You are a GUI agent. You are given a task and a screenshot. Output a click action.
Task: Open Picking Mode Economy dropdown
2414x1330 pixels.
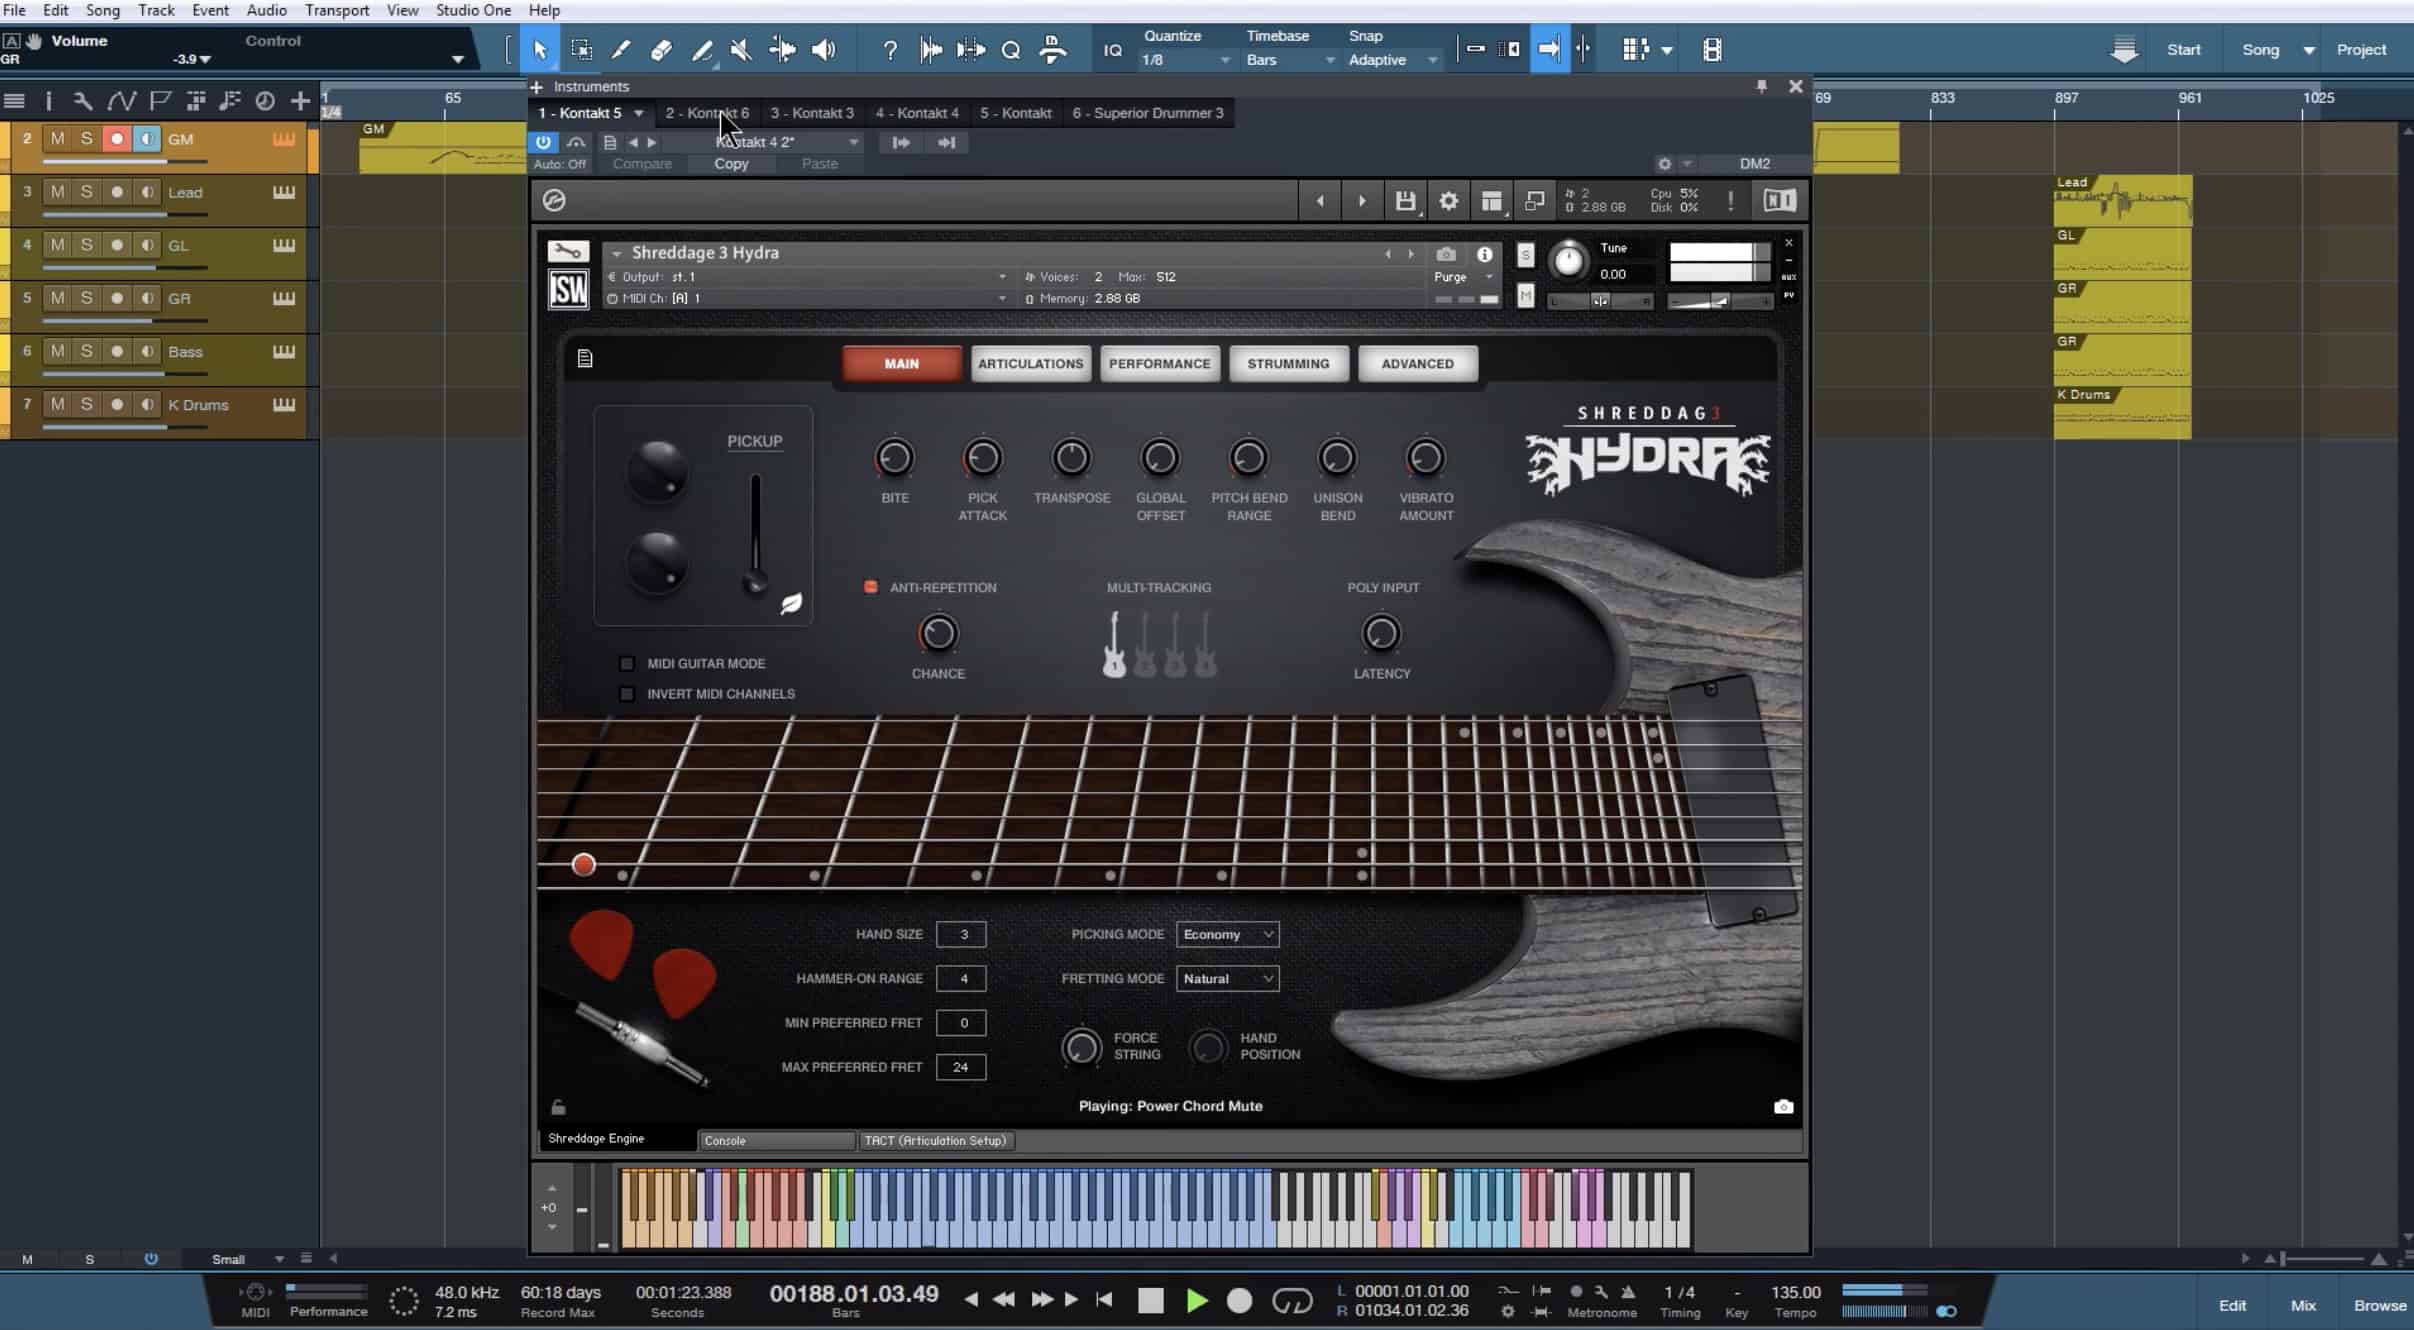click(1227, 934)
